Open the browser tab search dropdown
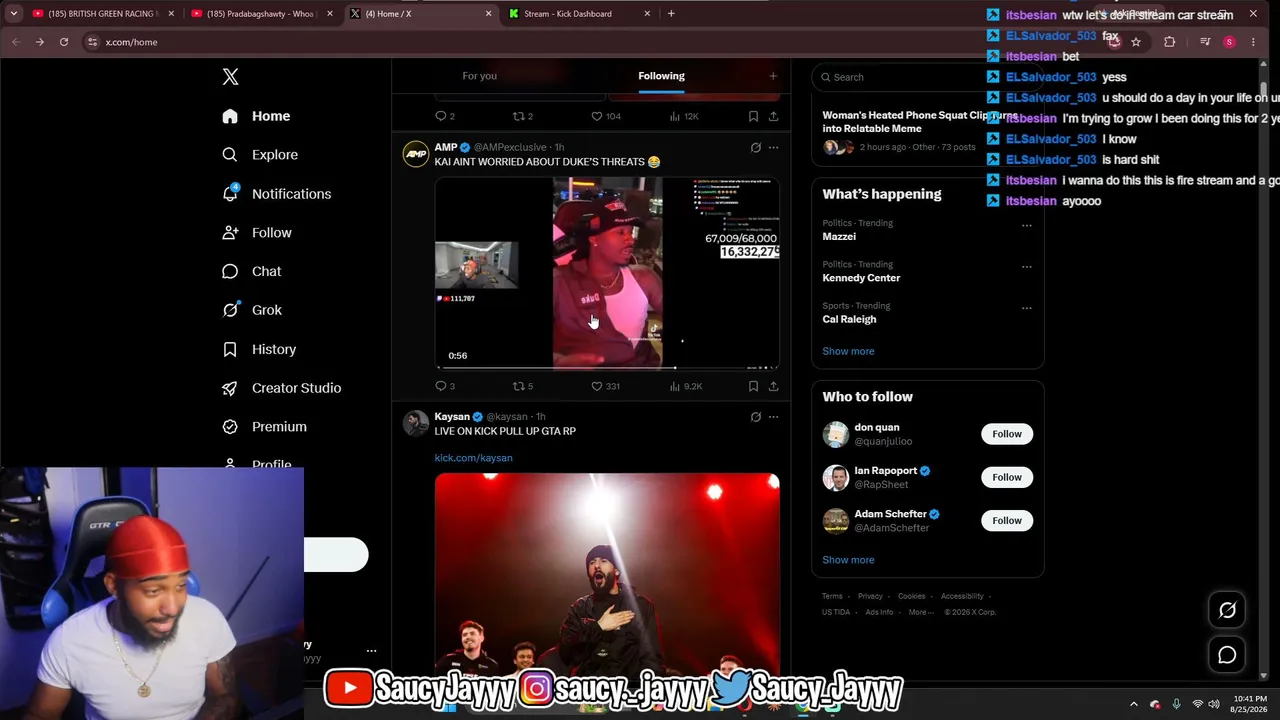Viewport: 1280px width, 720px height. pos(13,14)
